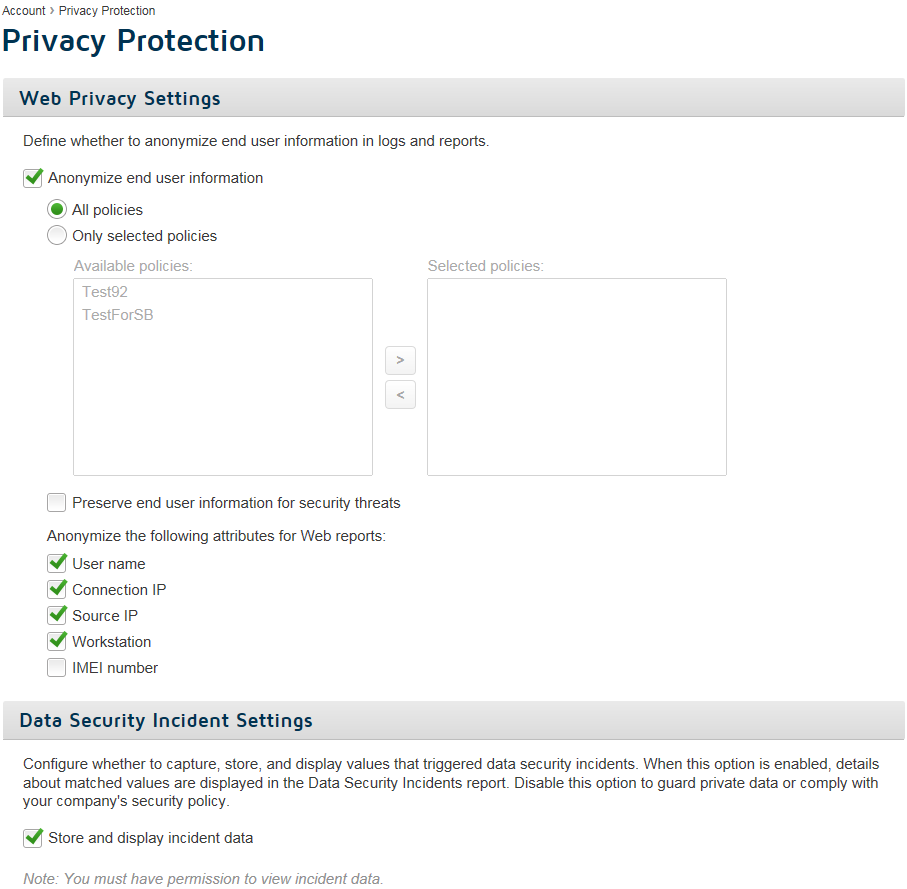
Task: Open the Account breadcrumb link
Action: point(24,10)
